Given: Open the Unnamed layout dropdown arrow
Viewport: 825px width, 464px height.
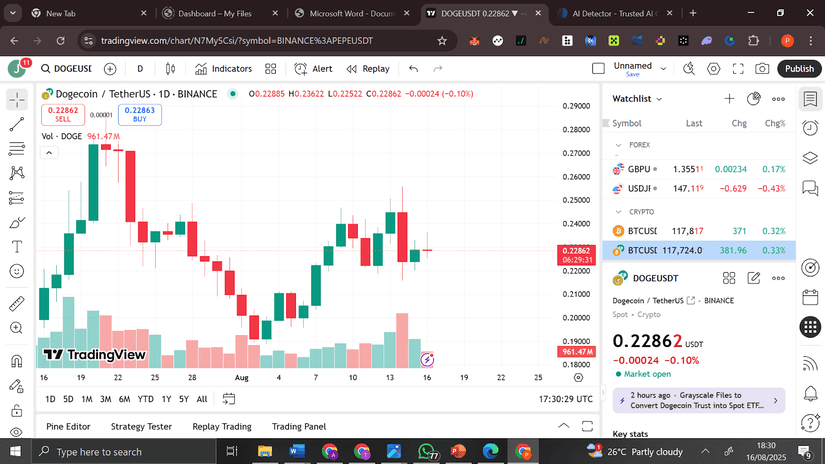Looking at the screenshot, I should [663, 69].
